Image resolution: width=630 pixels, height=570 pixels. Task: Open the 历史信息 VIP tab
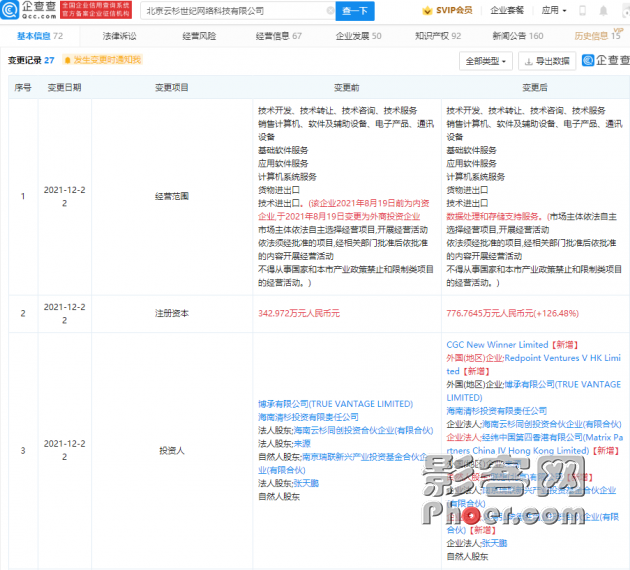[x=598, y=35]
